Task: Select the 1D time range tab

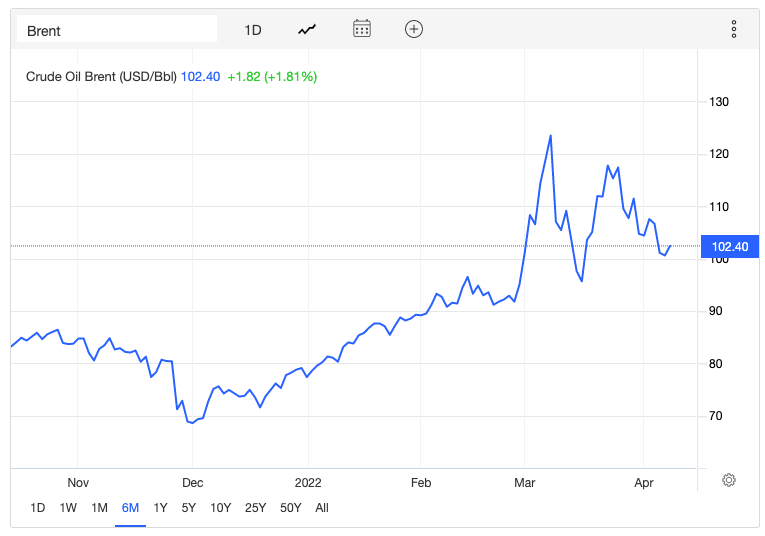Action: pos(38,508)
